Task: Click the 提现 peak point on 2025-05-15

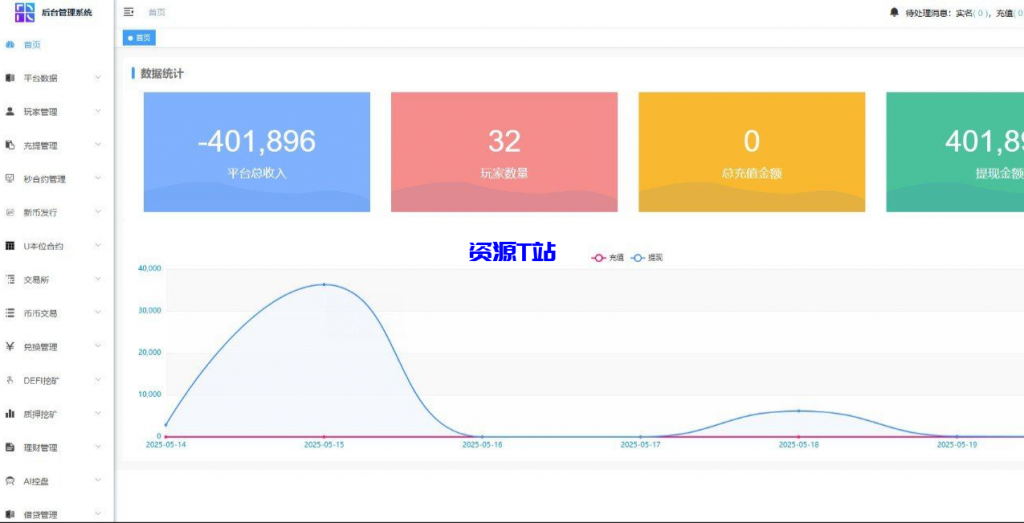Action: (x=324, y=284)
